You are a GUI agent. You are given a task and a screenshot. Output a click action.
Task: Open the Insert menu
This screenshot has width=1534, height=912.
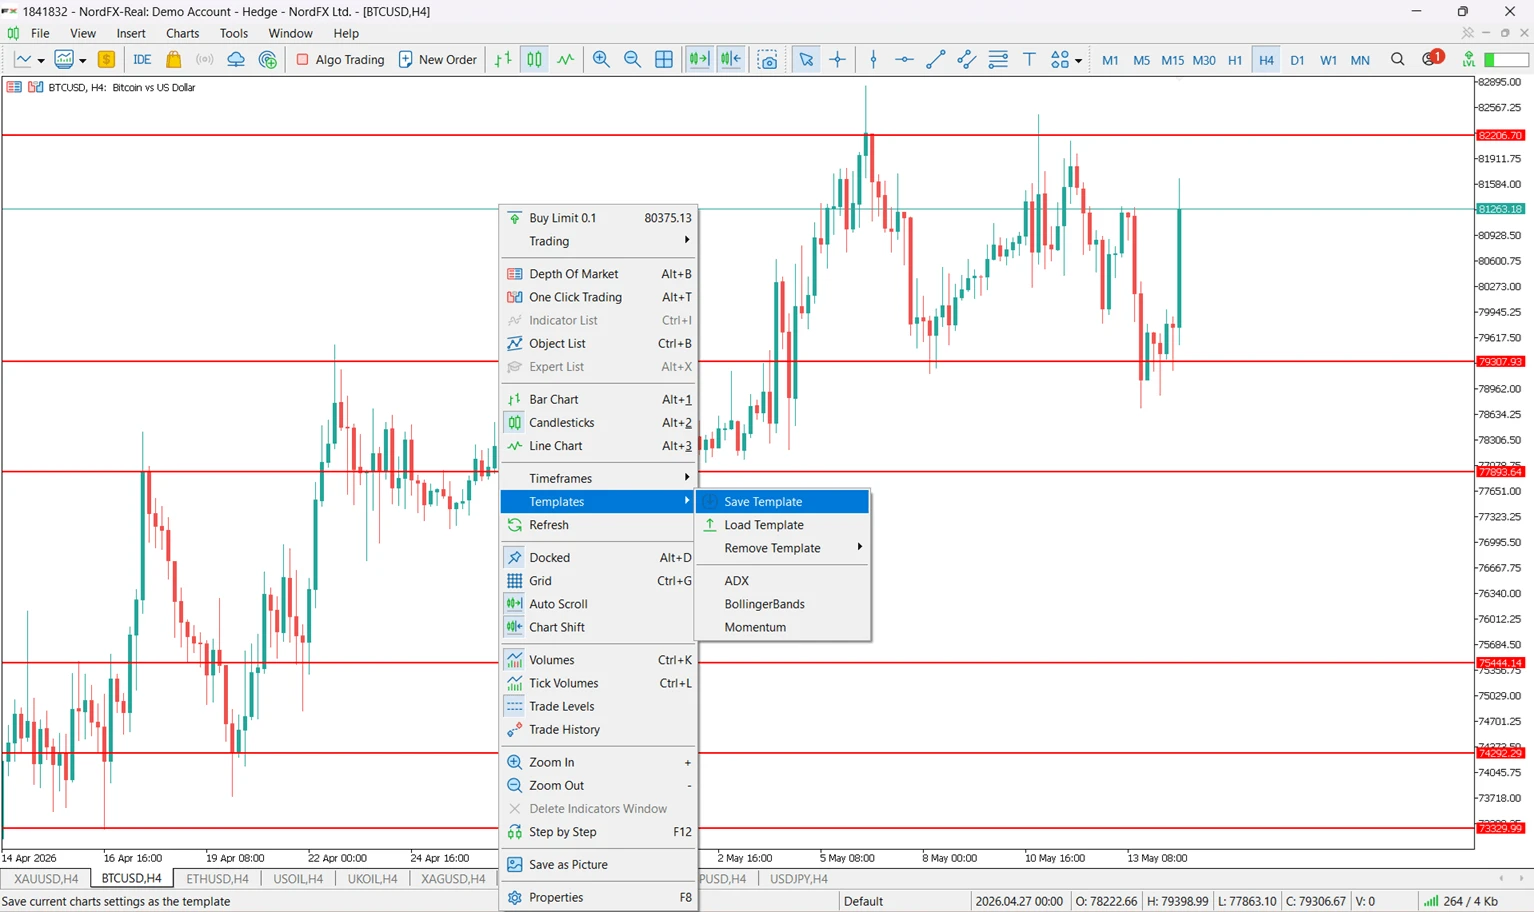(x=131, y=33)
